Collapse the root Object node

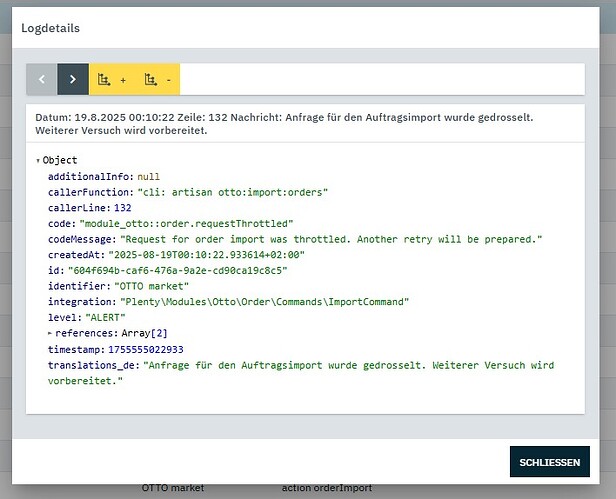pyautogui.click(x=38, y=160)
